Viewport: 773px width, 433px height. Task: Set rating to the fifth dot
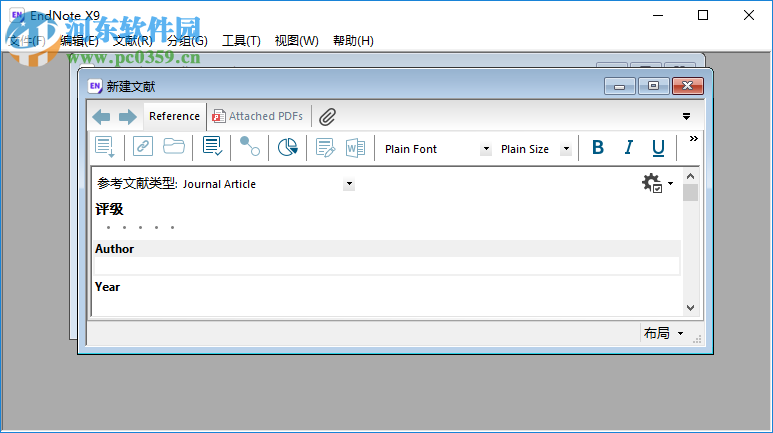(173, 227)
